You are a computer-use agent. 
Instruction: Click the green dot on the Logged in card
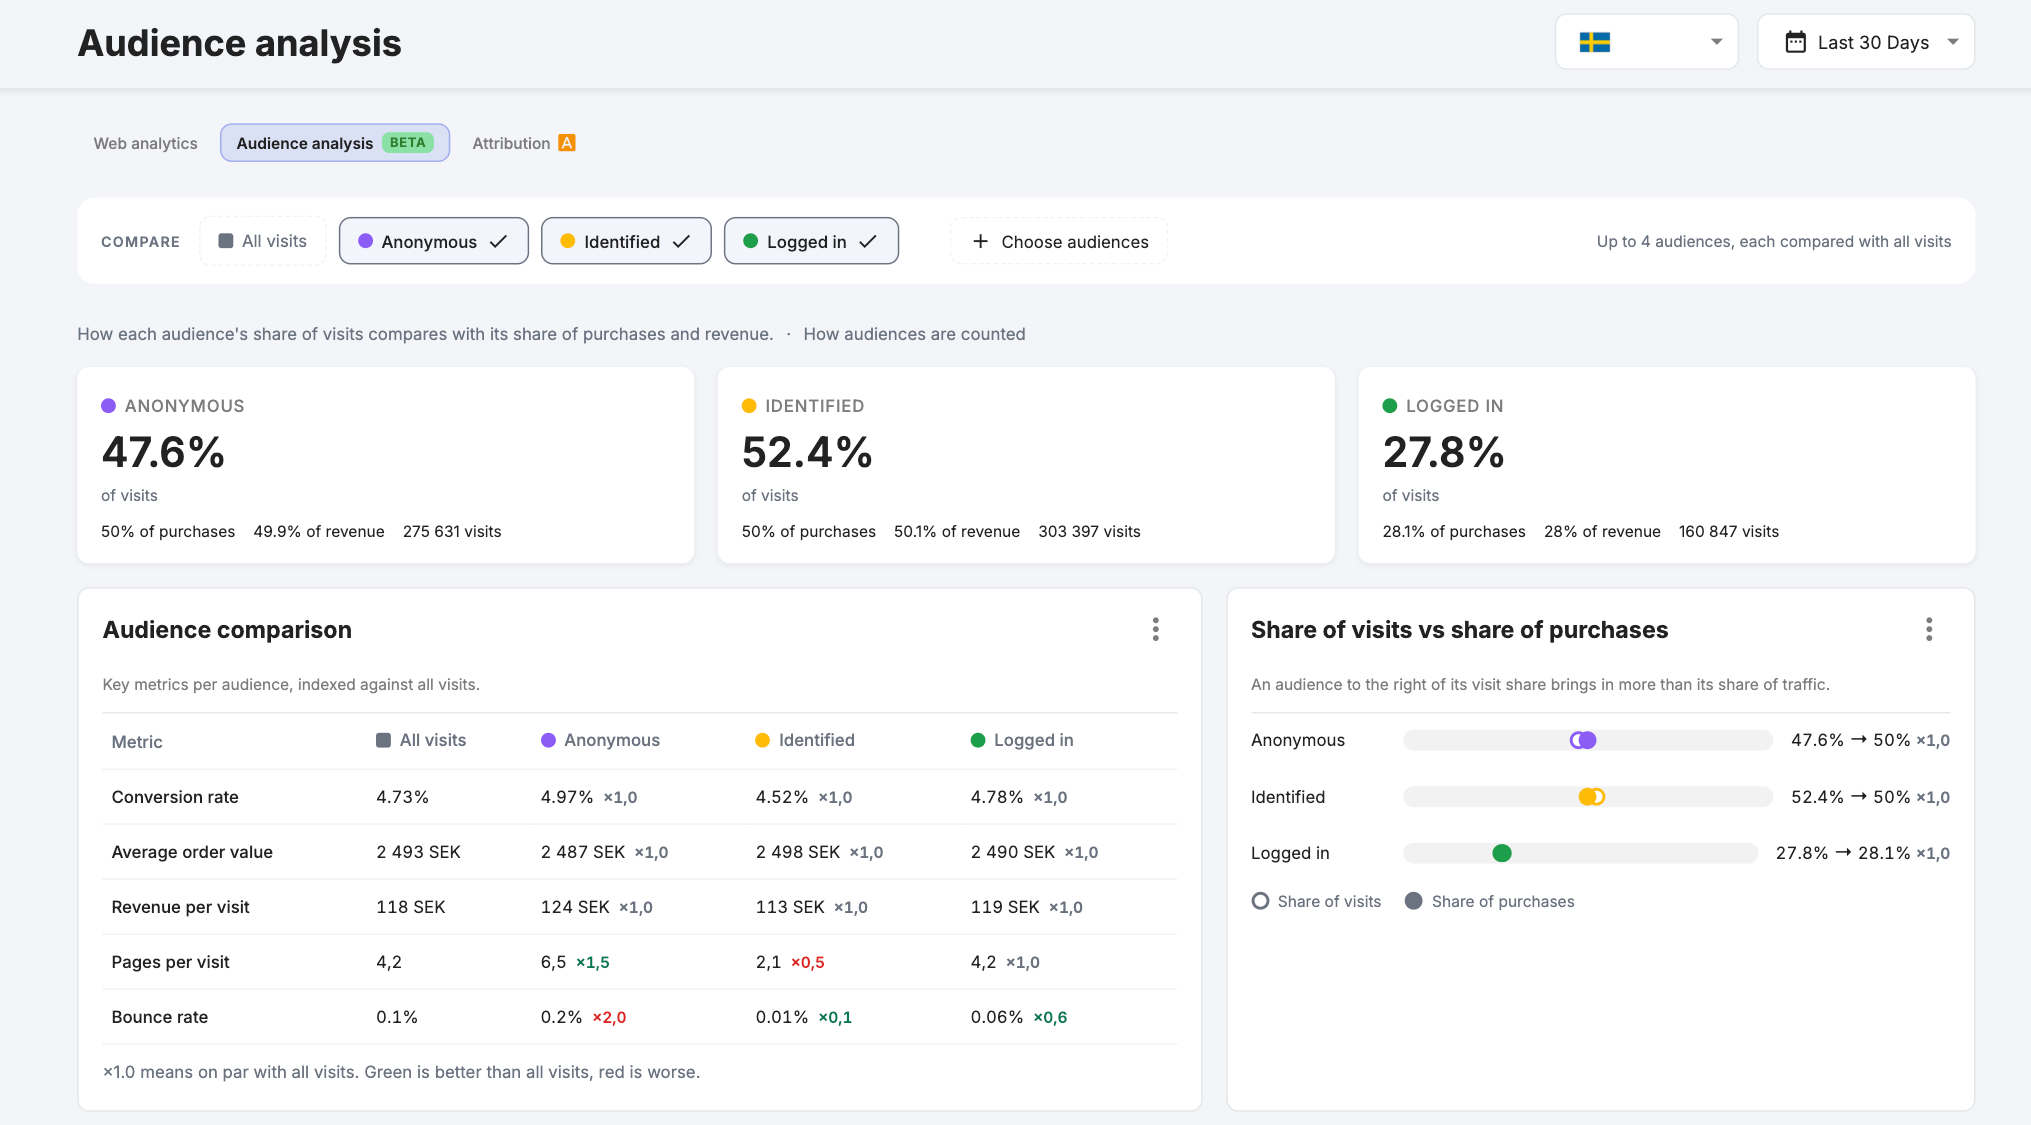point(1389,406)
